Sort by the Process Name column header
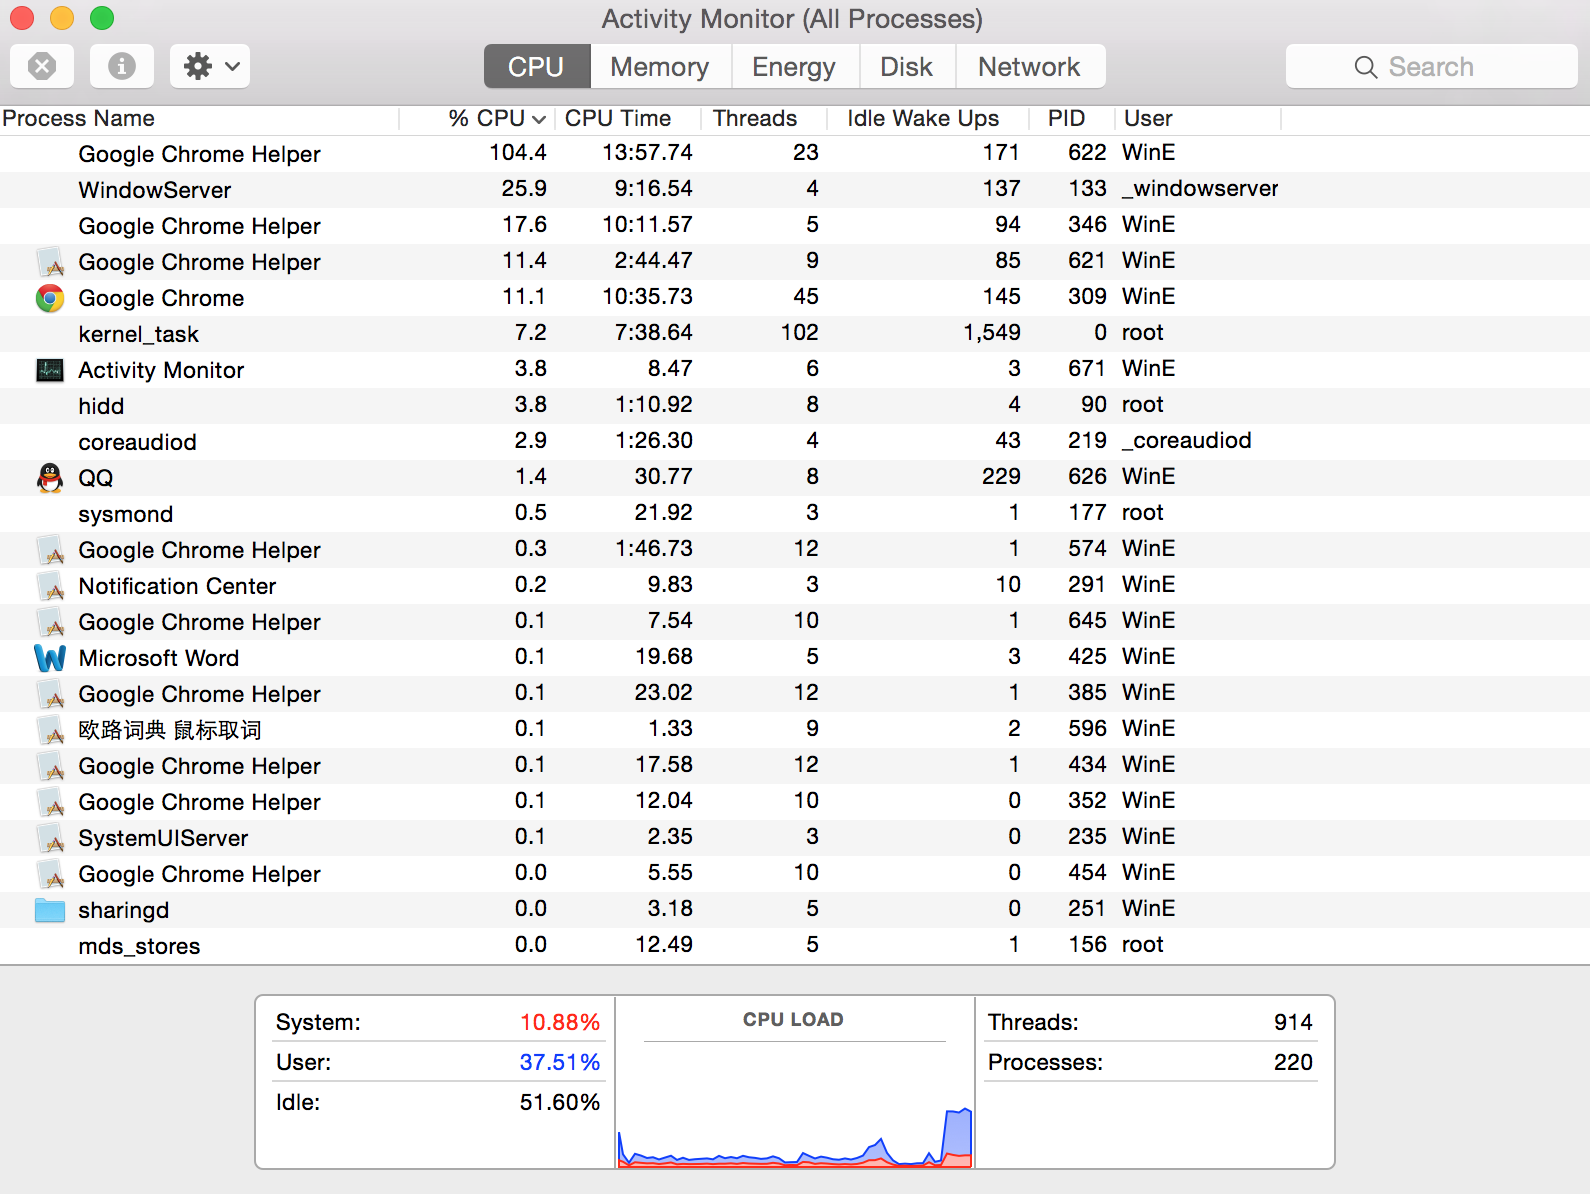 tap(200, 119)
